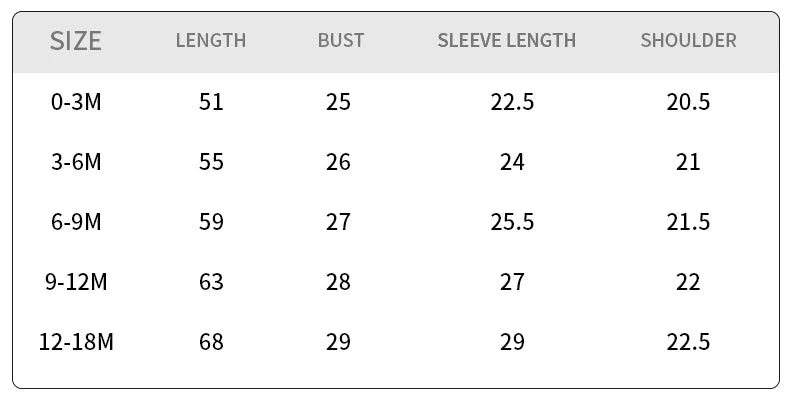The width and height of the screenshot is (790, 414).
Task: Select bust value 28 in 9-12M row
Action: coord(339,282)
